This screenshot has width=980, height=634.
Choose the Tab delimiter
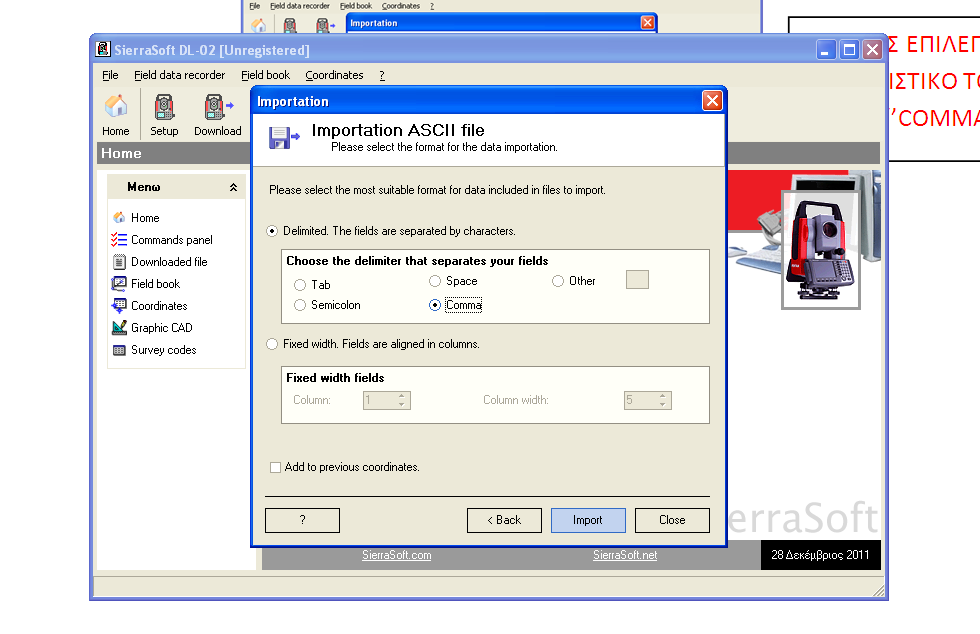(300, 285)
